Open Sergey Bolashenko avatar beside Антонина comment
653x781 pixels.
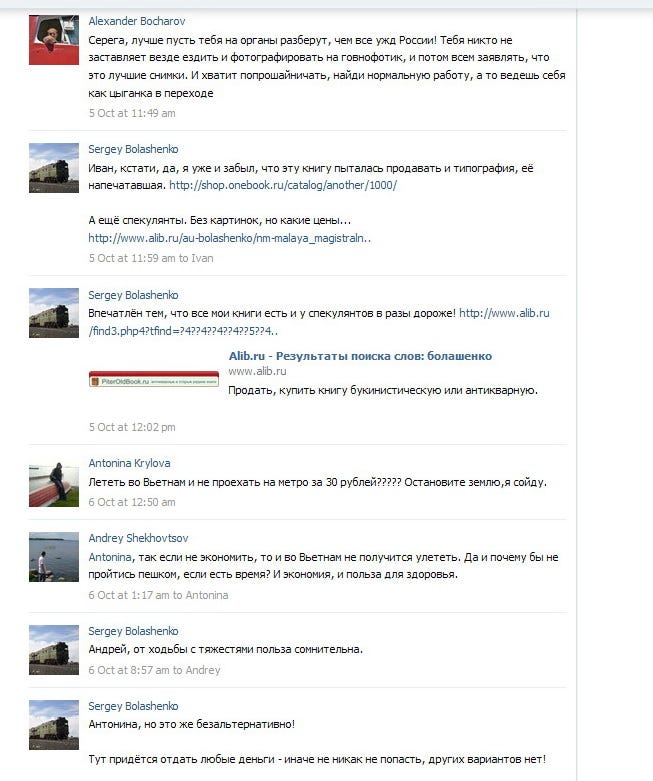point(54,725)
